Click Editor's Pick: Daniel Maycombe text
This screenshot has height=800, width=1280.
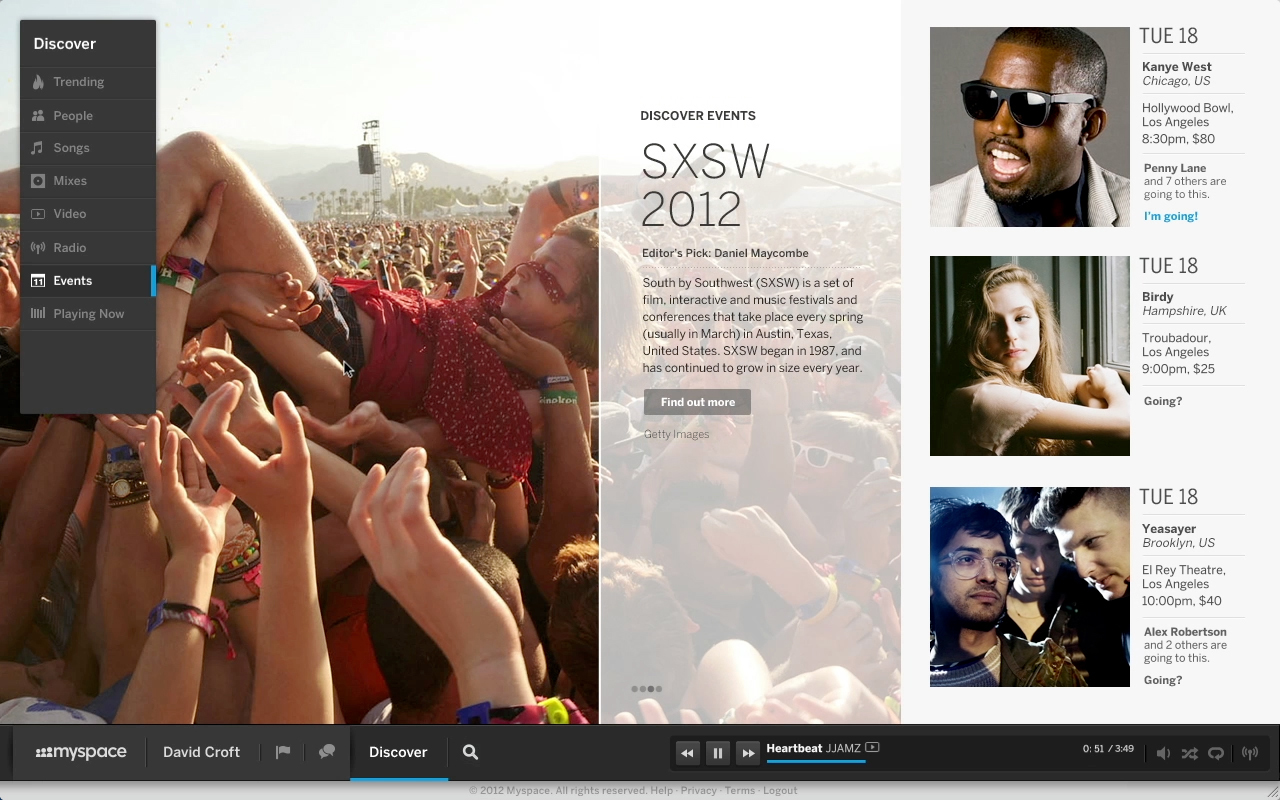(725, 253)
